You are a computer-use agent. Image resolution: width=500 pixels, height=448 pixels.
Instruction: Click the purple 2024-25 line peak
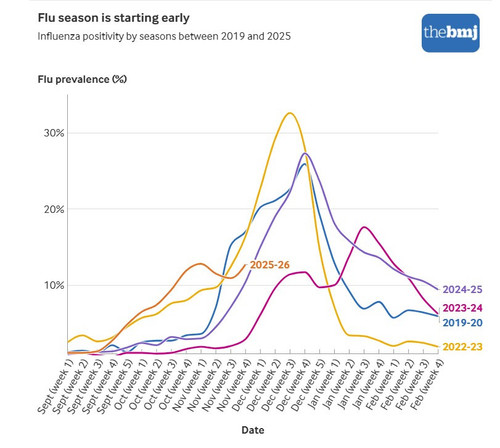(x=305, y=153)
